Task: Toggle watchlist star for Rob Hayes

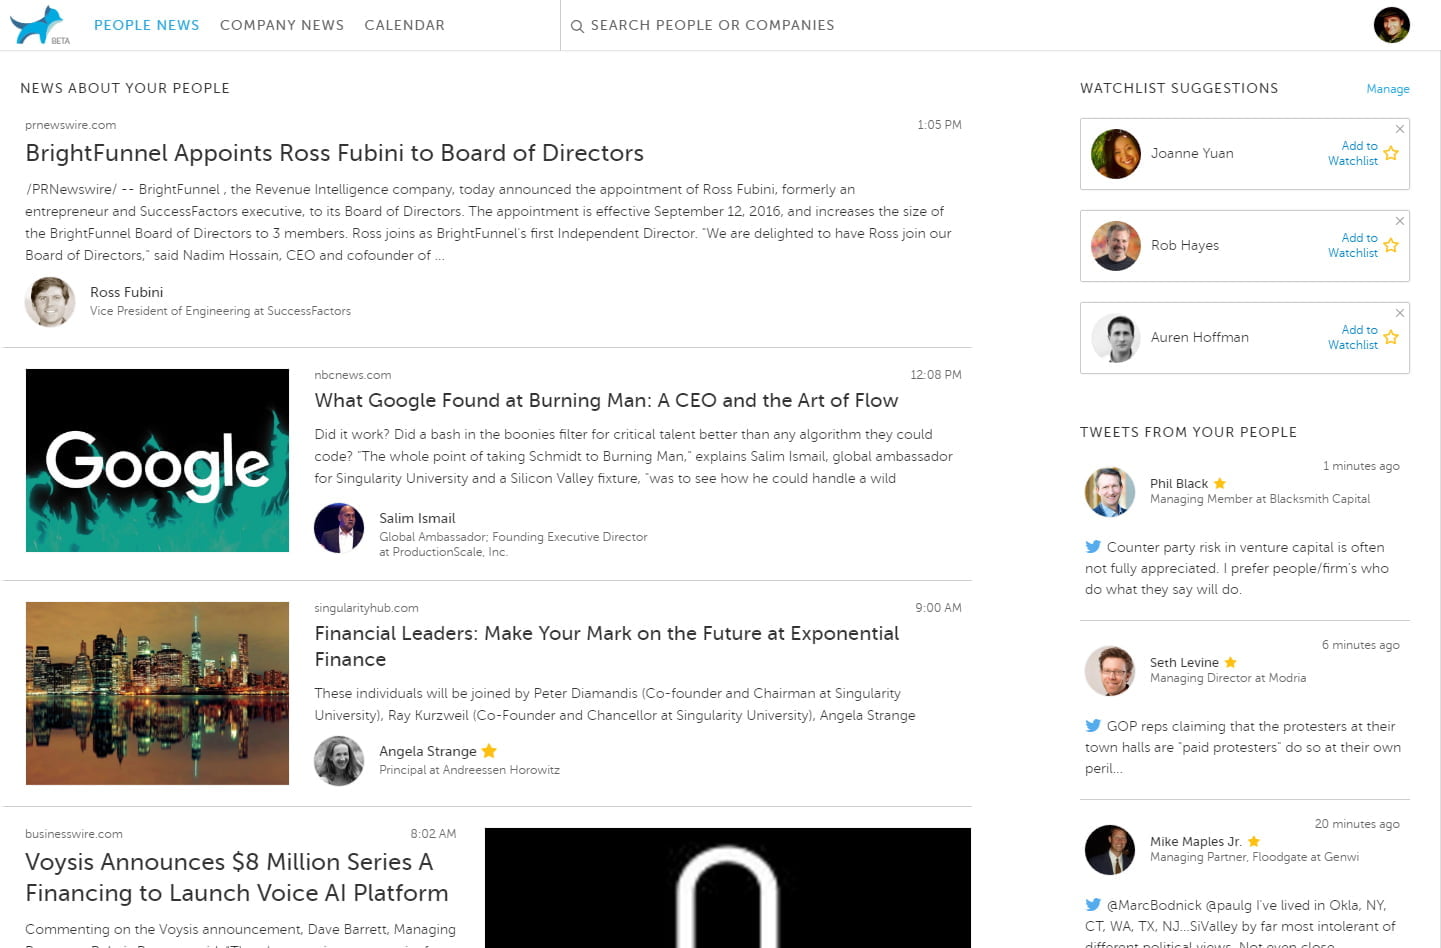Action: [x=1391, y=245]
